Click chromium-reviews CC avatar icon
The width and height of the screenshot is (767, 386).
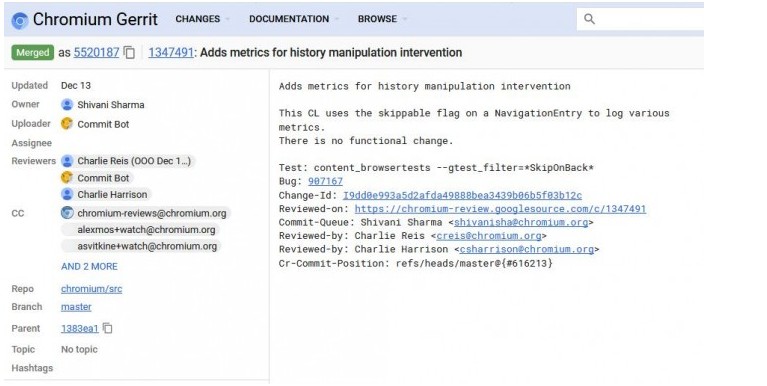coord(67,213)
